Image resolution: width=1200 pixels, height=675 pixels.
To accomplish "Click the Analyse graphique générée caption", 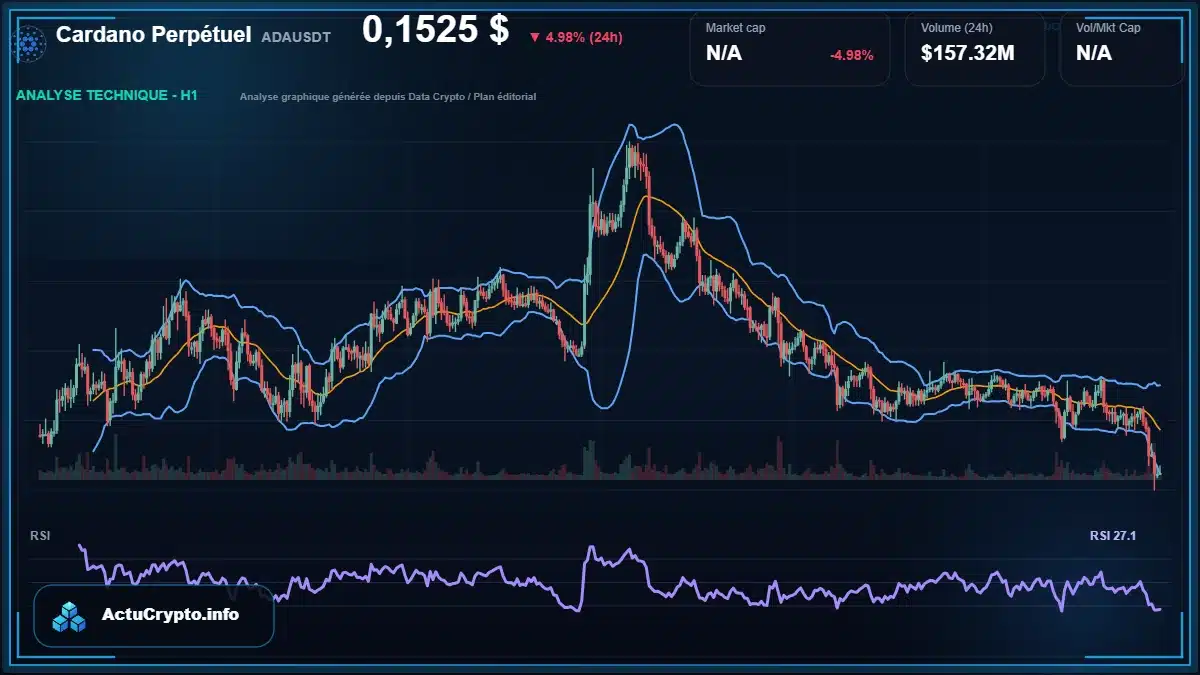I will 388,97.
